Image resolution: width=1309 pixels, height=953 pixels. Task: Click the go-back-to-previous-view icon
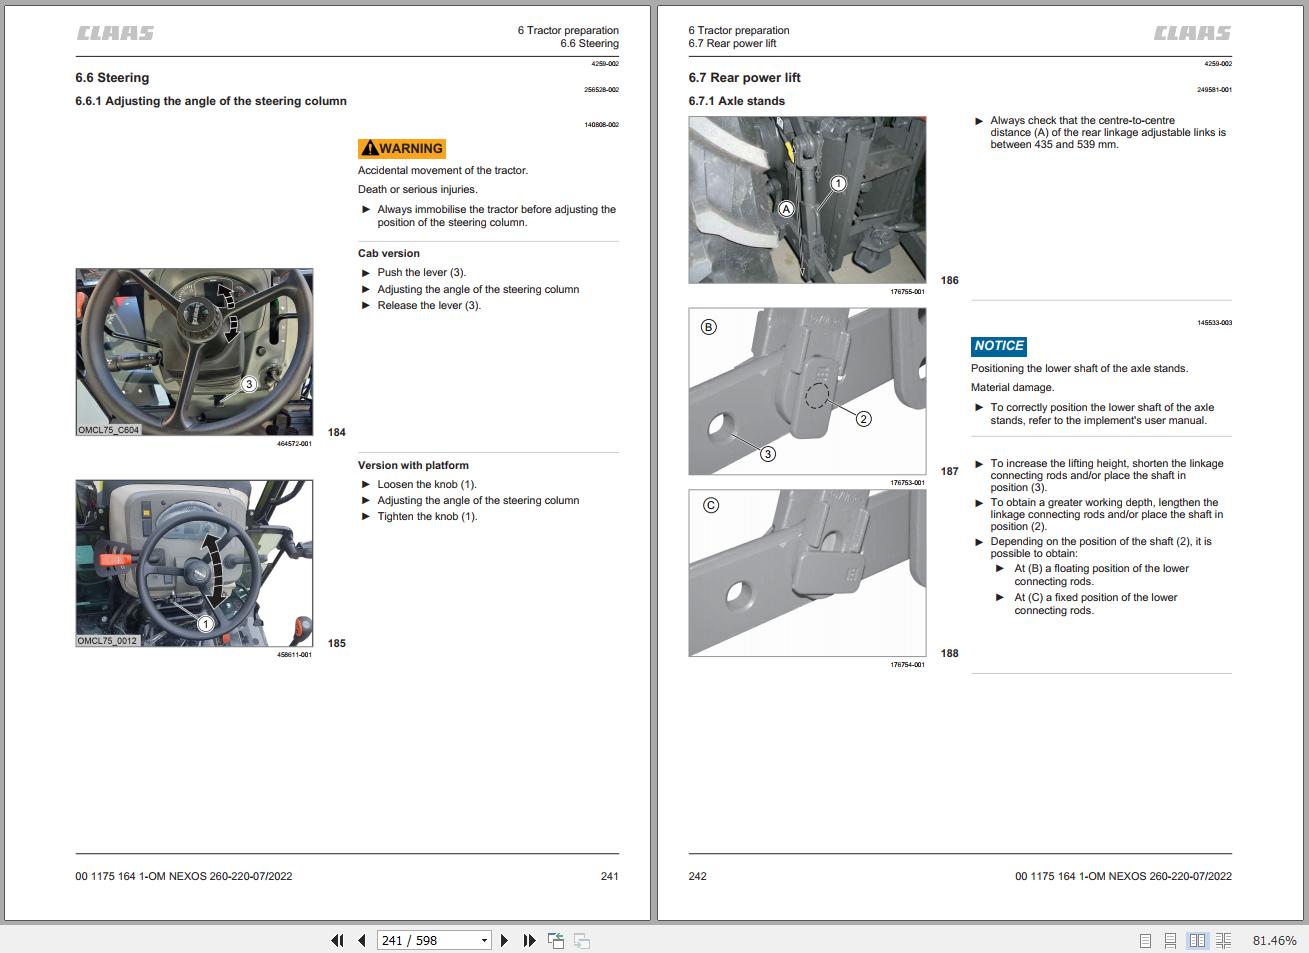pyautogui.click(x=556, y=940)
